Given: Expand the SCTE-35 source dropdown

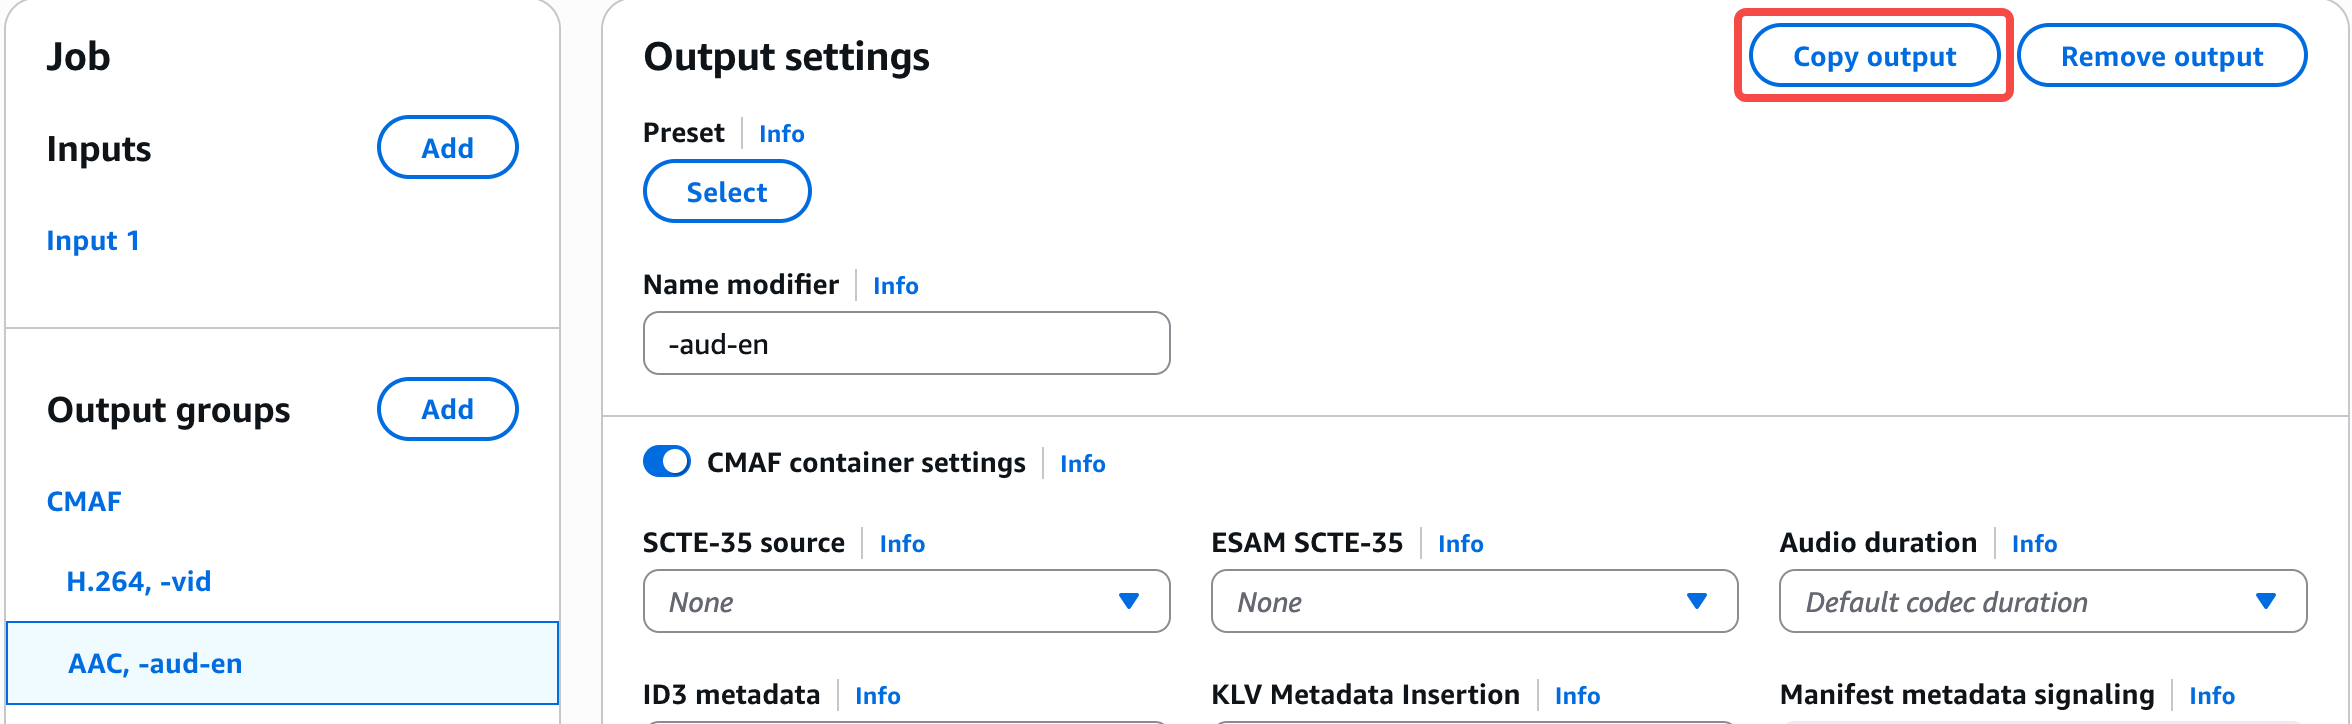Looking at the screenshot, I should pos(906,601).
